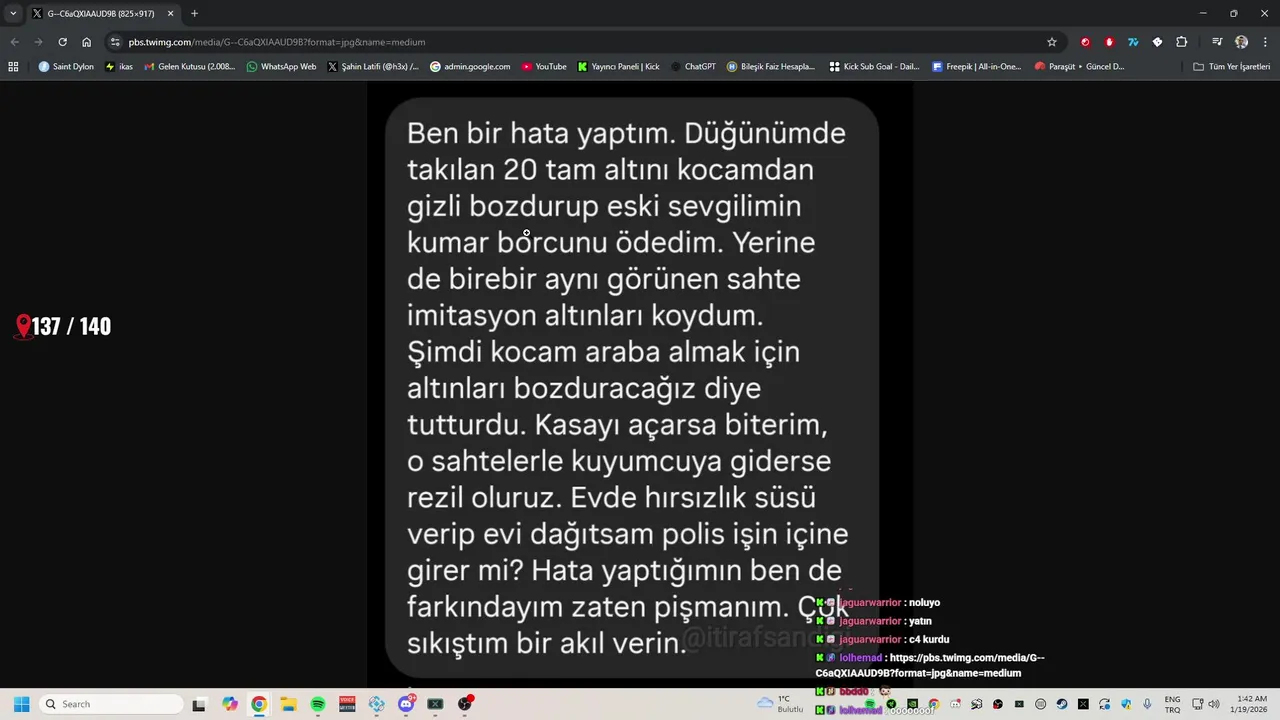This screenshot has height=720, width=1280.
Task: Open the Şahin Latifi X bookmark
Action: point(373,67)
